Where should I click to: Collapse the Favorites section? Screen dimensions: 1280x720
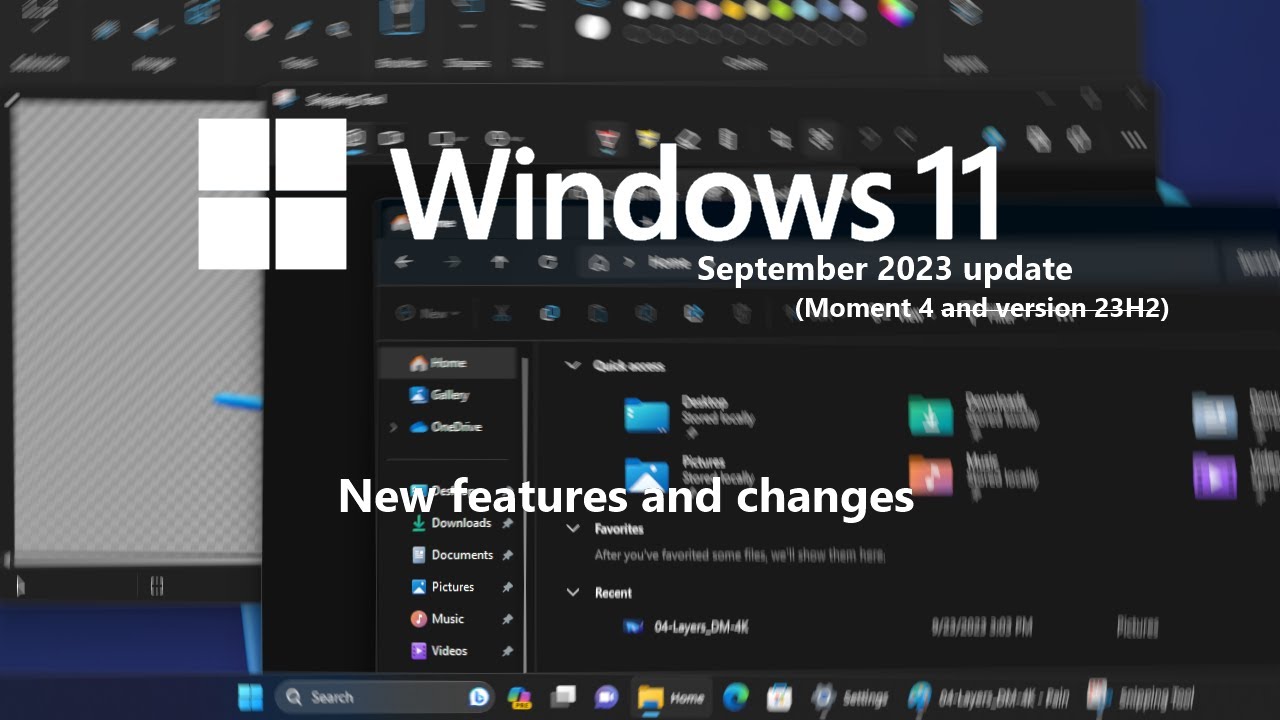[x=573, y=528]
